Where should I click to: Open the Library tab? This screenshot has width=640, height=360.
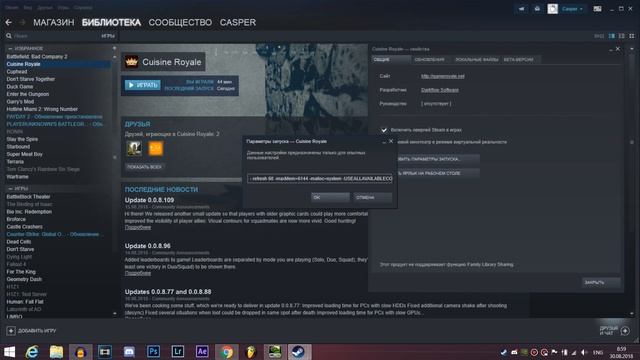tap(111, 22)
